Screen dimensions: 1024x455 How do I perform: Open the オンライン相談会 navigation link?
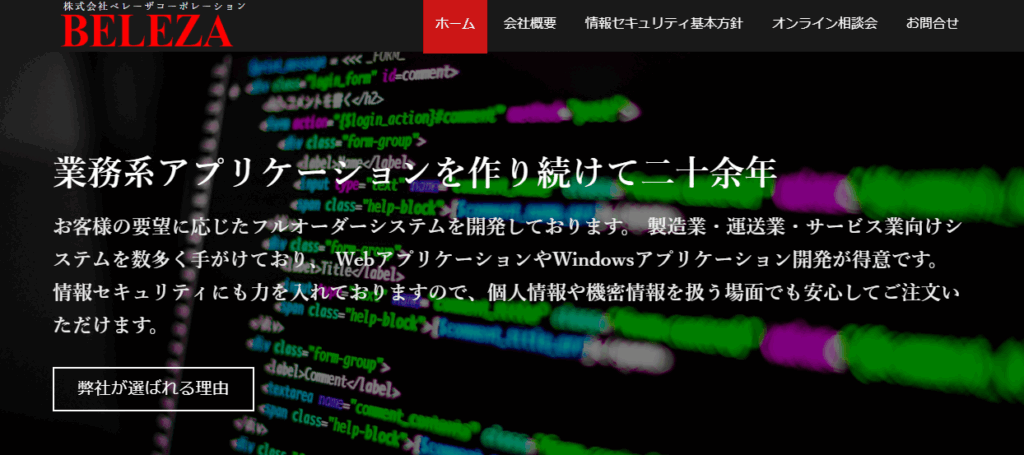click(x=824, y=23)
